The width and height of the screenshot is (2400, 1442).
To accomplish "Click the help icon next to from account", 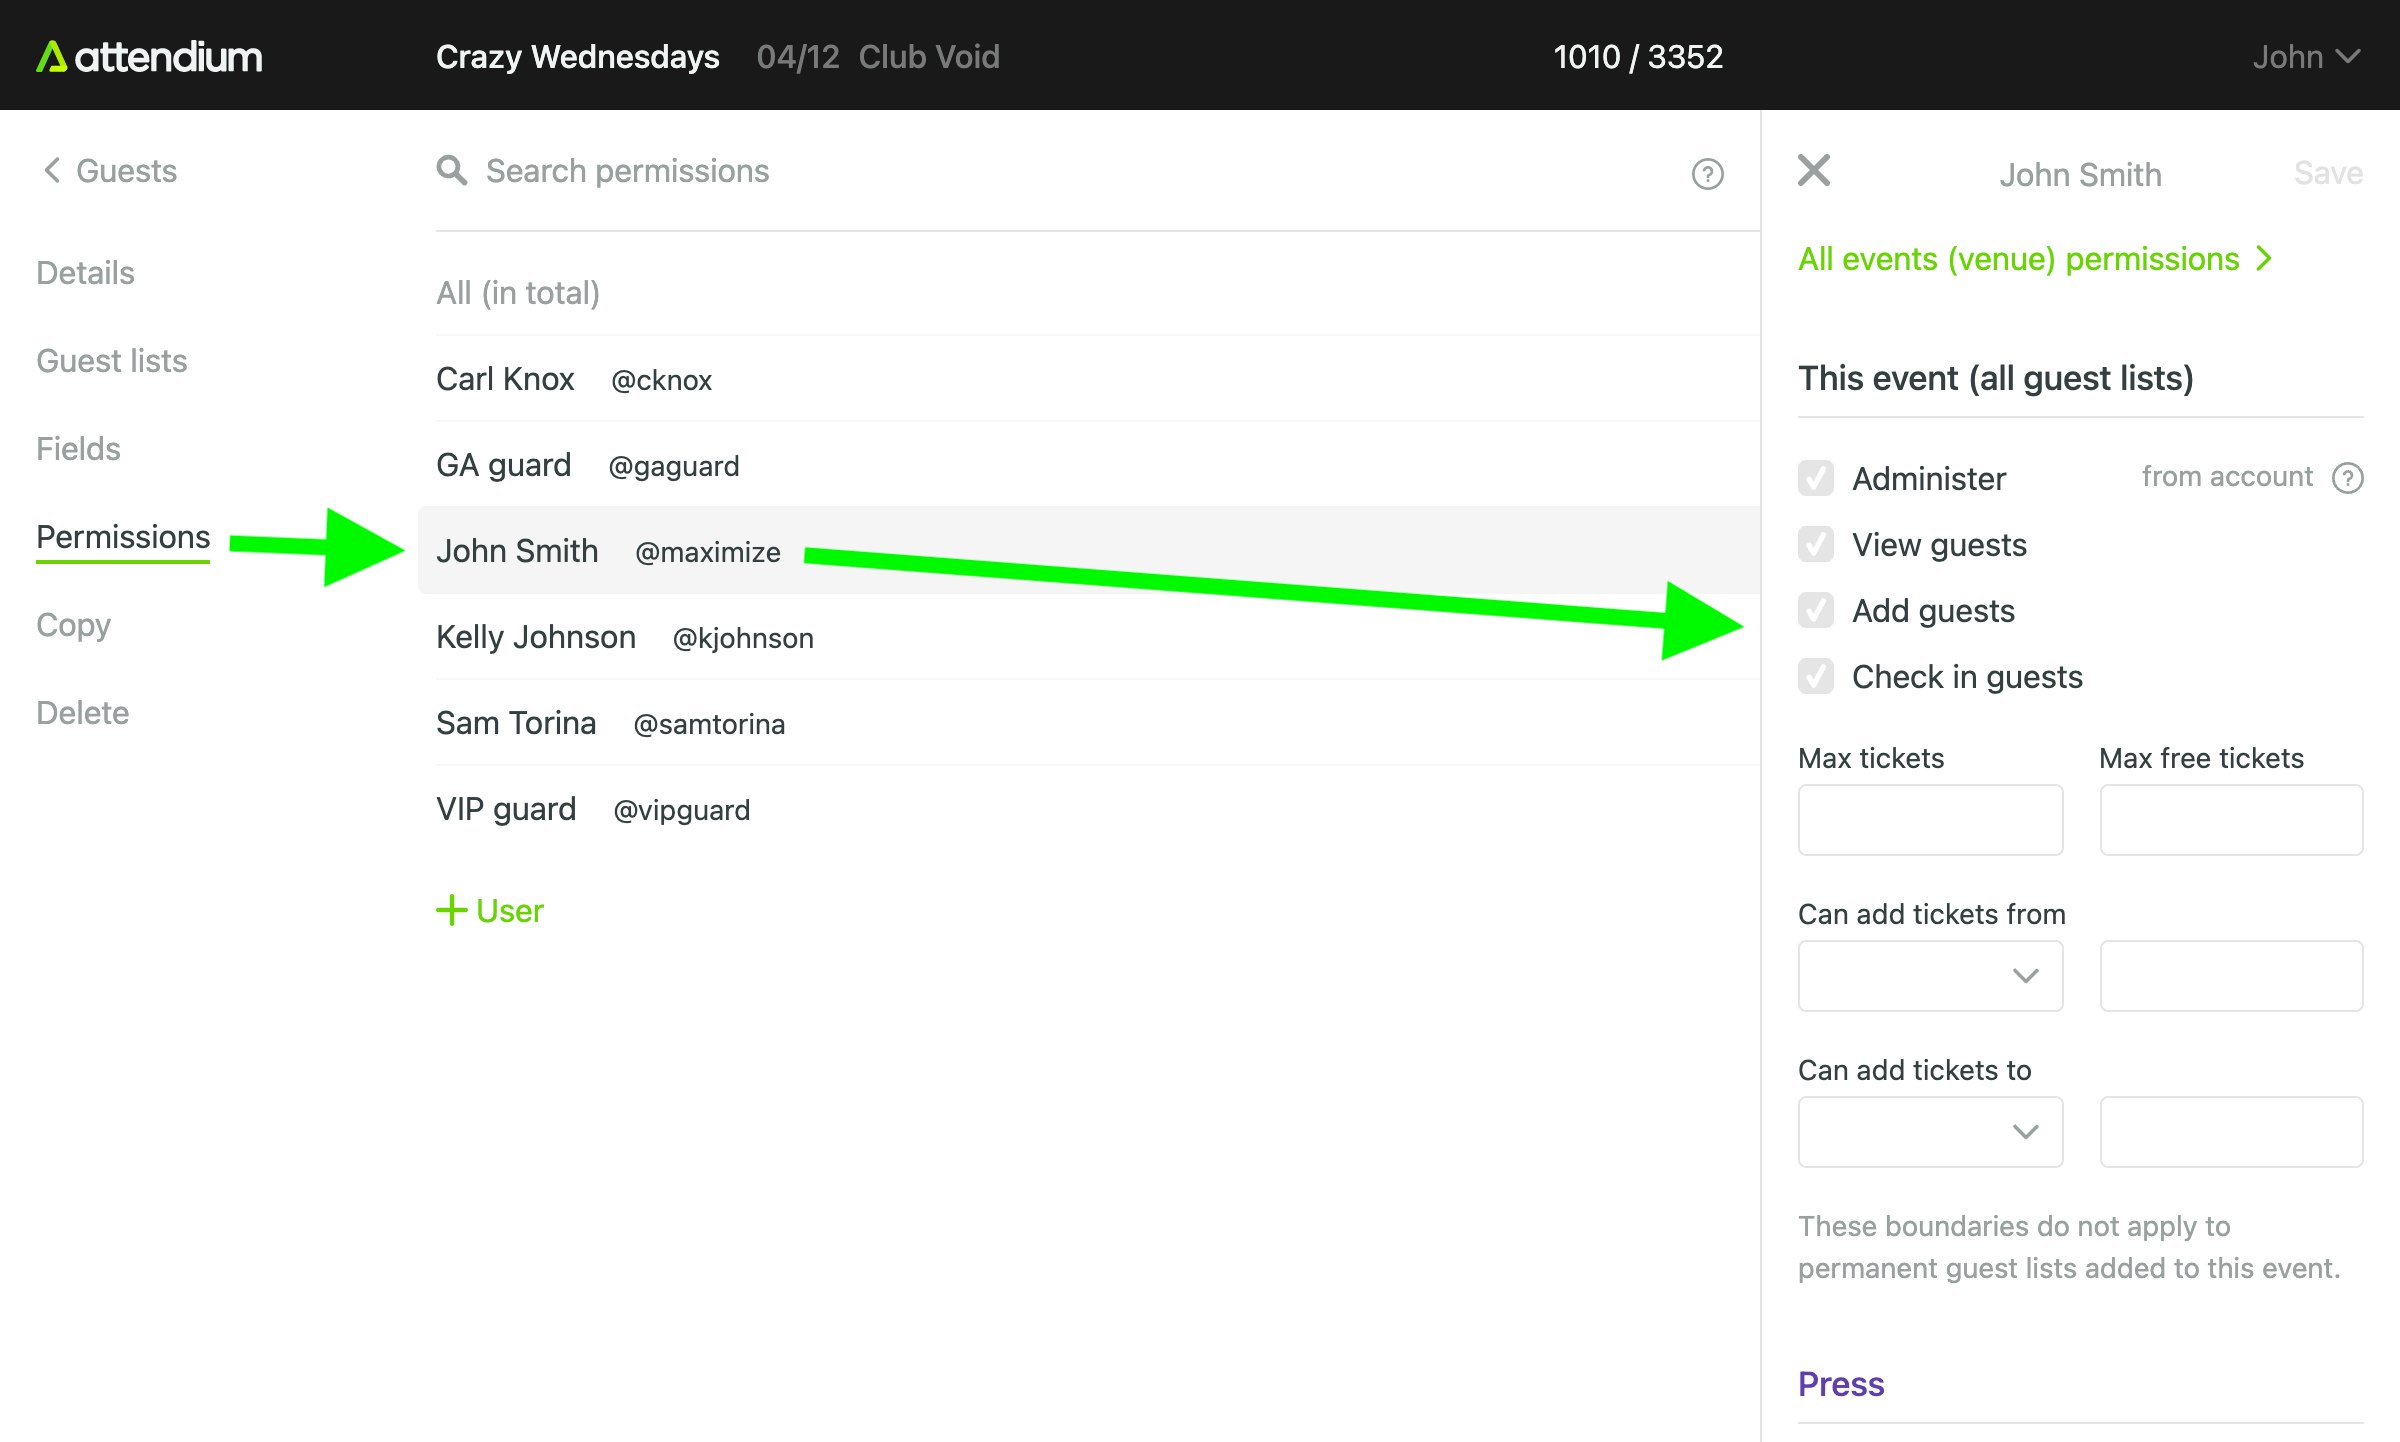I will [x=2347, y=478].
